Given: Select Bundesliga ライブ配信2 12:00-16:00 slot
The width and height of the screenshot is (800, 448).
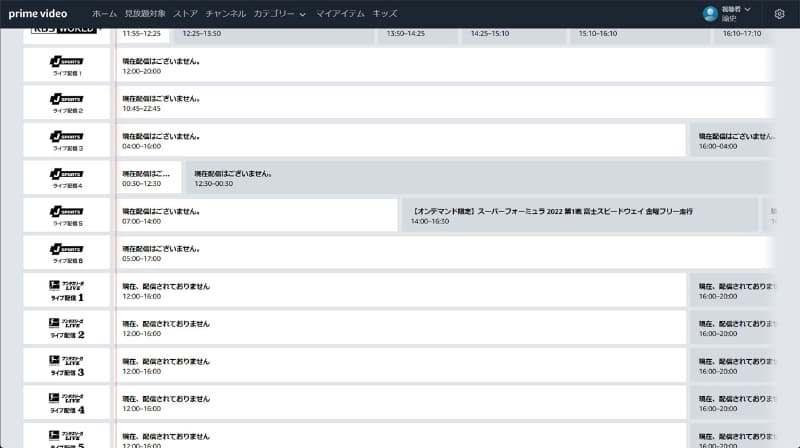Looking at the screenshot, I should [x=401, y=328].
